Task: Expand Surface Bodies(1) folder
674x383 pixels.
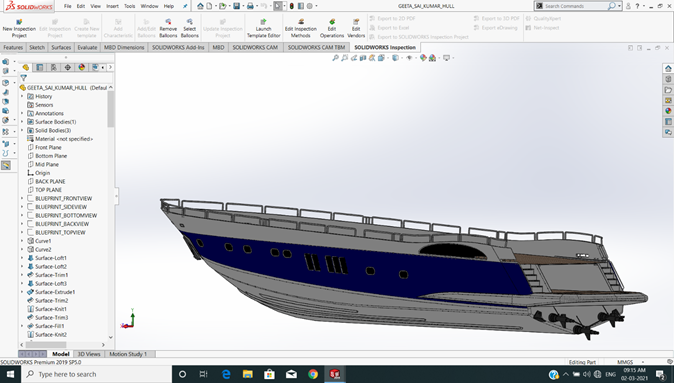Action: 22,122
